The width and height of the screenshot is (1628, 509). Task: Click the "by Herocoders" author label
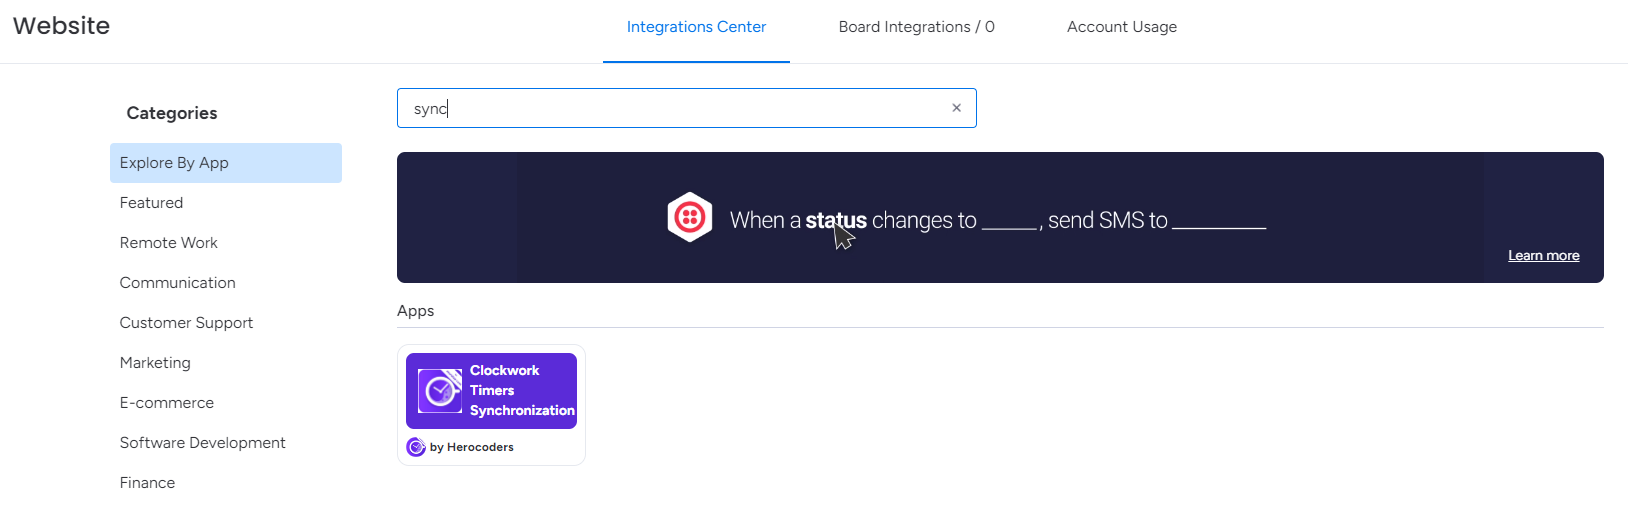(x=471, y=447)
